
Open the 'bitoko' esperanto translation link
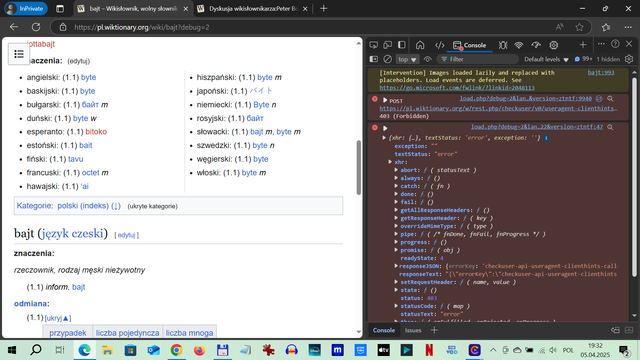(x=96, y=132)
